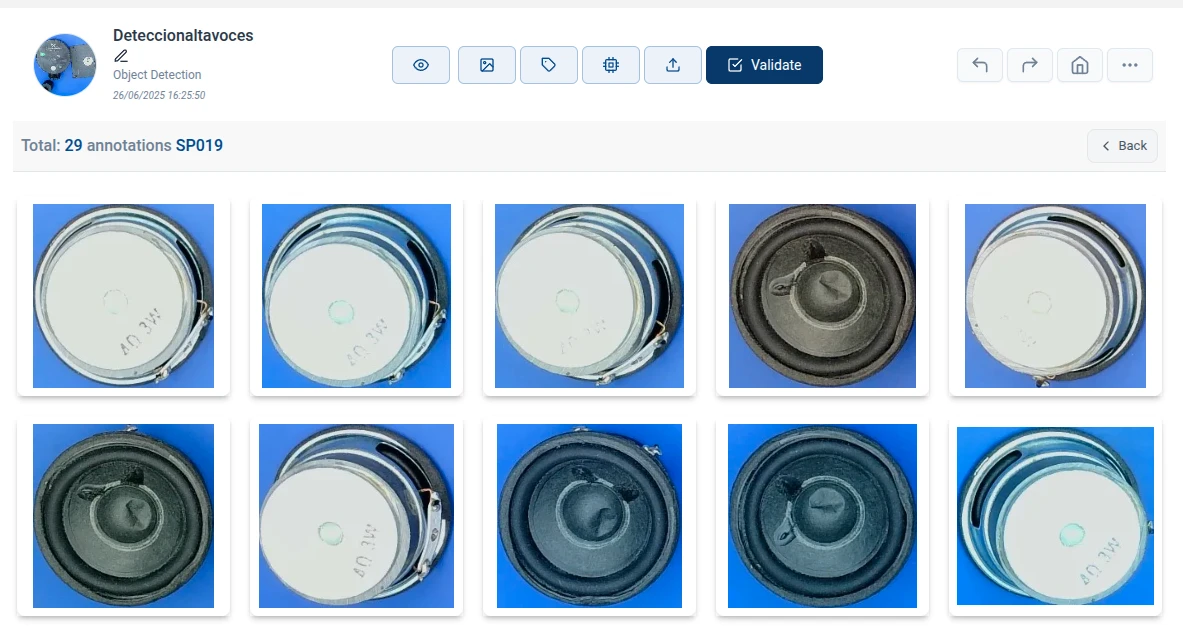Launch the AI model chip tool

pyautogui.click(x=610, y=64)
